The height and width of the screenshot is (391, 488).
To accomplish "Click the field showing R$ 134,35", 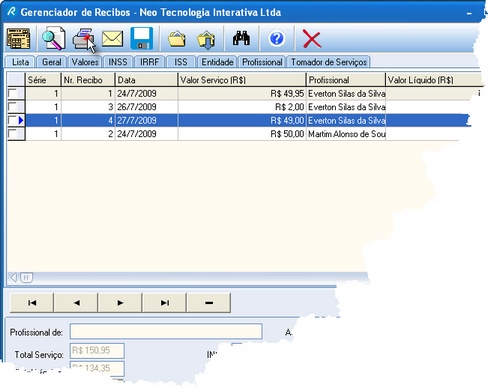I will click(x=97, y=369).
